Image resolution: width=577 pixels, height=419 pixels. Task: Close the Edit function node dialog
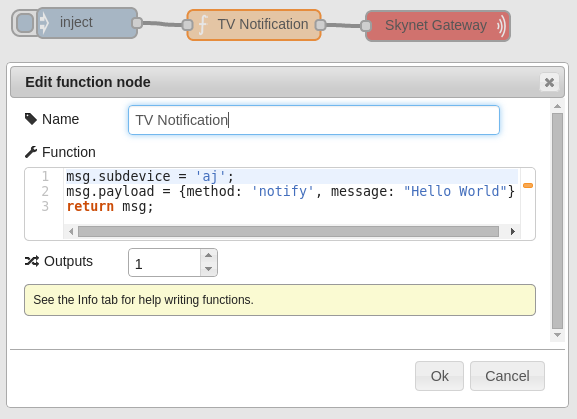pyautogui.click(x=549, y=82)
